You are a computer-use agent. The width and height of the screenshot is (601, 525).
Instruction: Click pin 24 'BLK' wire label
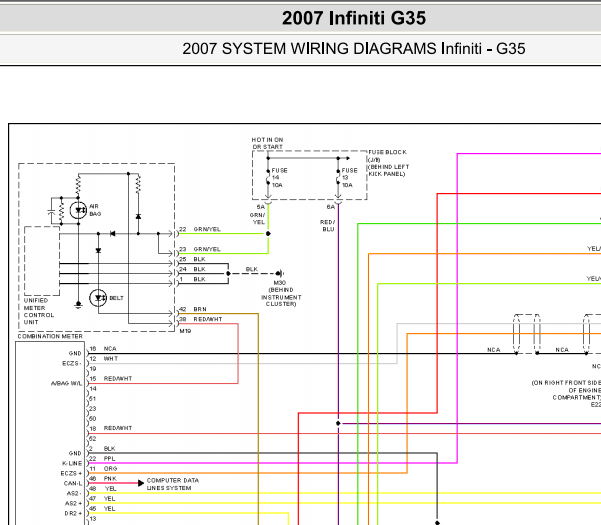[199, 269]
